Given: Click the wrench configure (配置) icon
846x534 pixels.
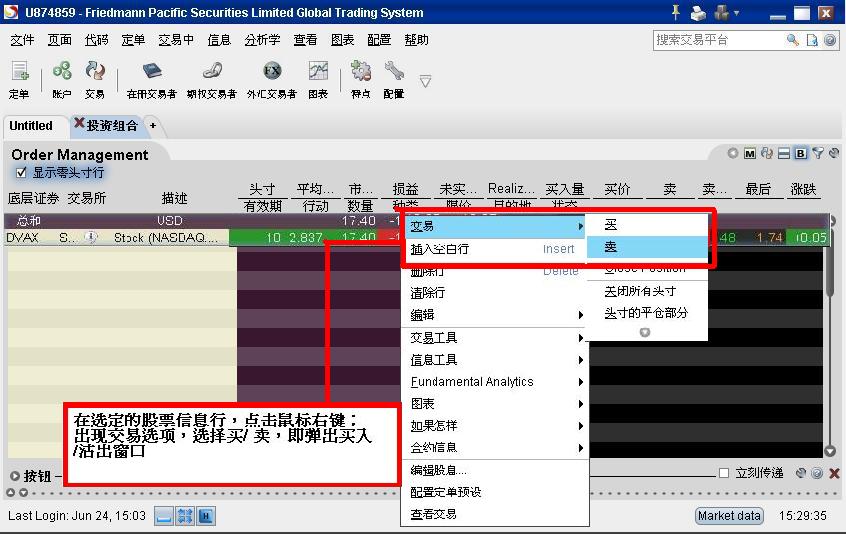Looking at the screenshot, I should pyautogui.click(x=394, y=72).
